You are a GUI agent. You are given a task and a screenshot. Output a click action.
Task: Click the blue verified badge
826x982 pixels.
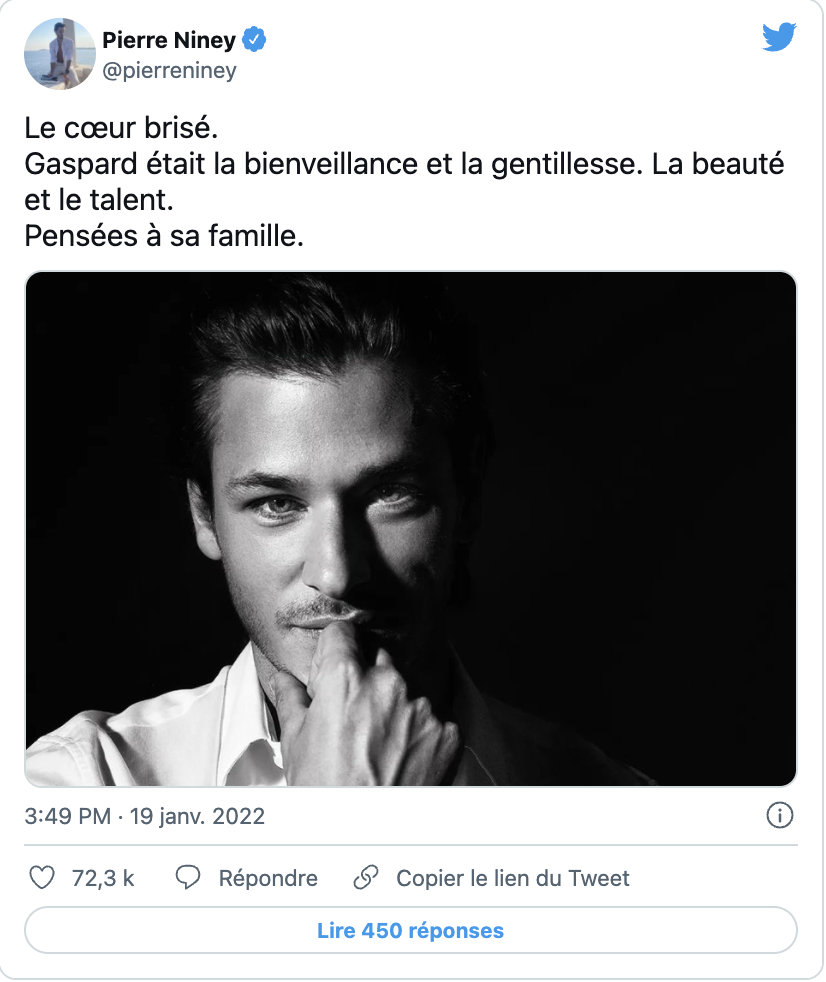coord(256,41)
